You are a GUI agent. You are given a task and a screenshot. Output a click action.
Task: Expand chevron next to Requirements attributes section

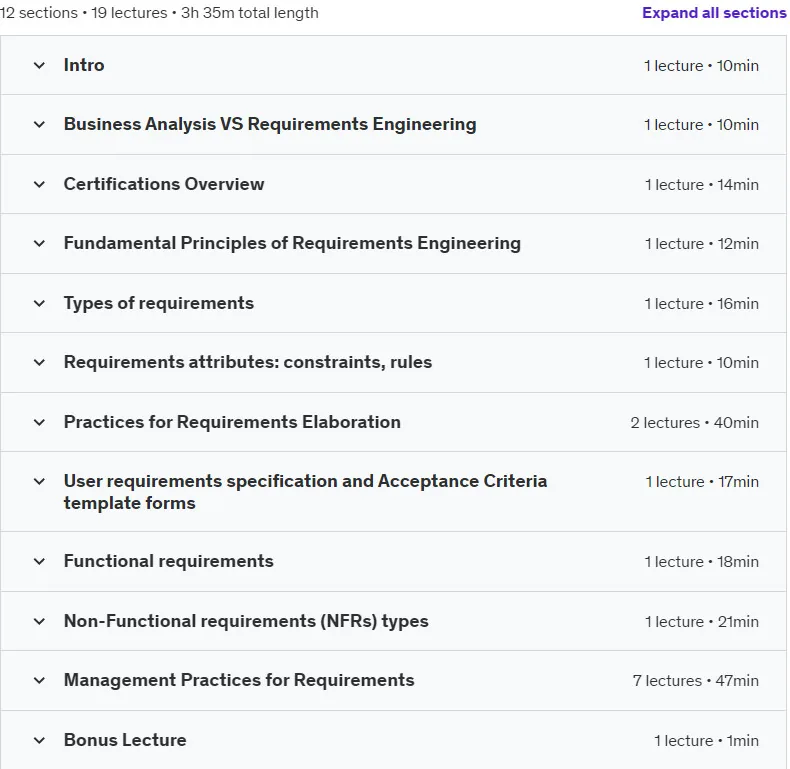39,362
